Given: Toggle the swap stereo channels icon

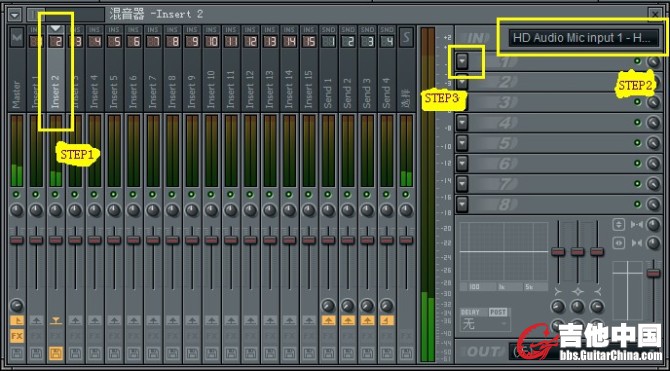Looking at the screenshot, I should [x=619, y=243].
